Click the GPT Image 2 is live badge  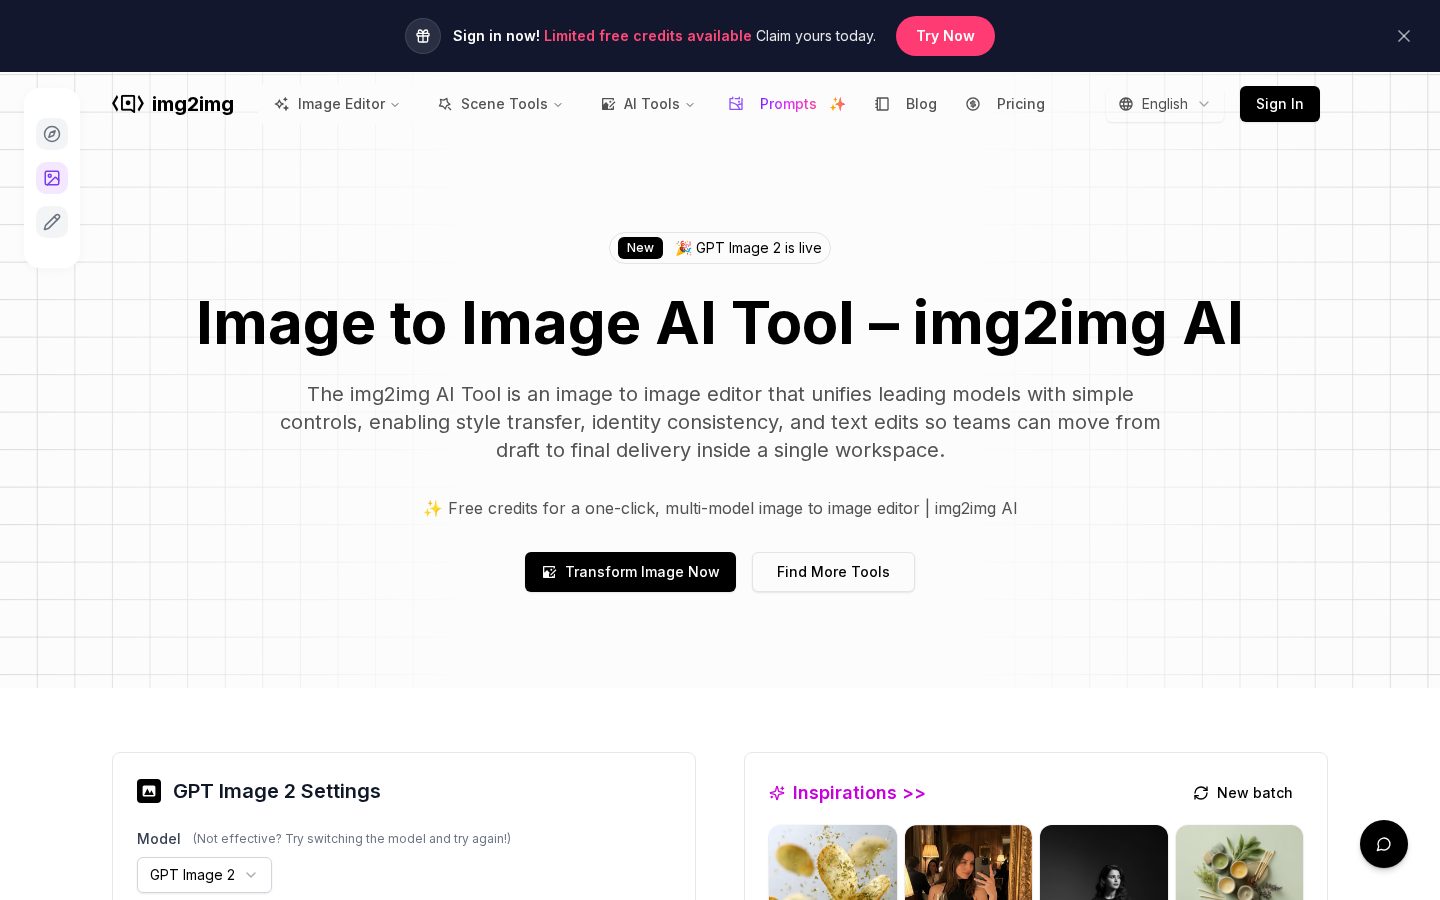[720, 248]
